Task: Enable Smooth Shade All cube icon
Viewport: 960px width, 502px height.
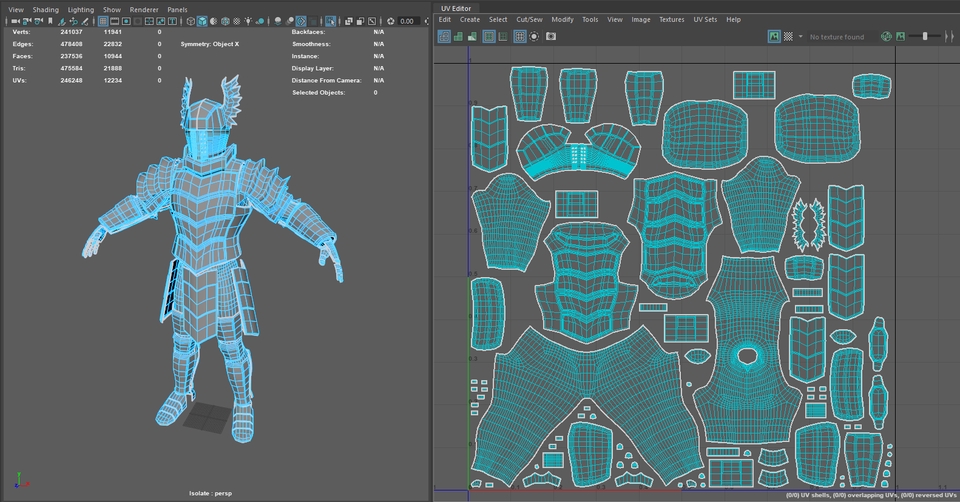Action: [202, 21]
